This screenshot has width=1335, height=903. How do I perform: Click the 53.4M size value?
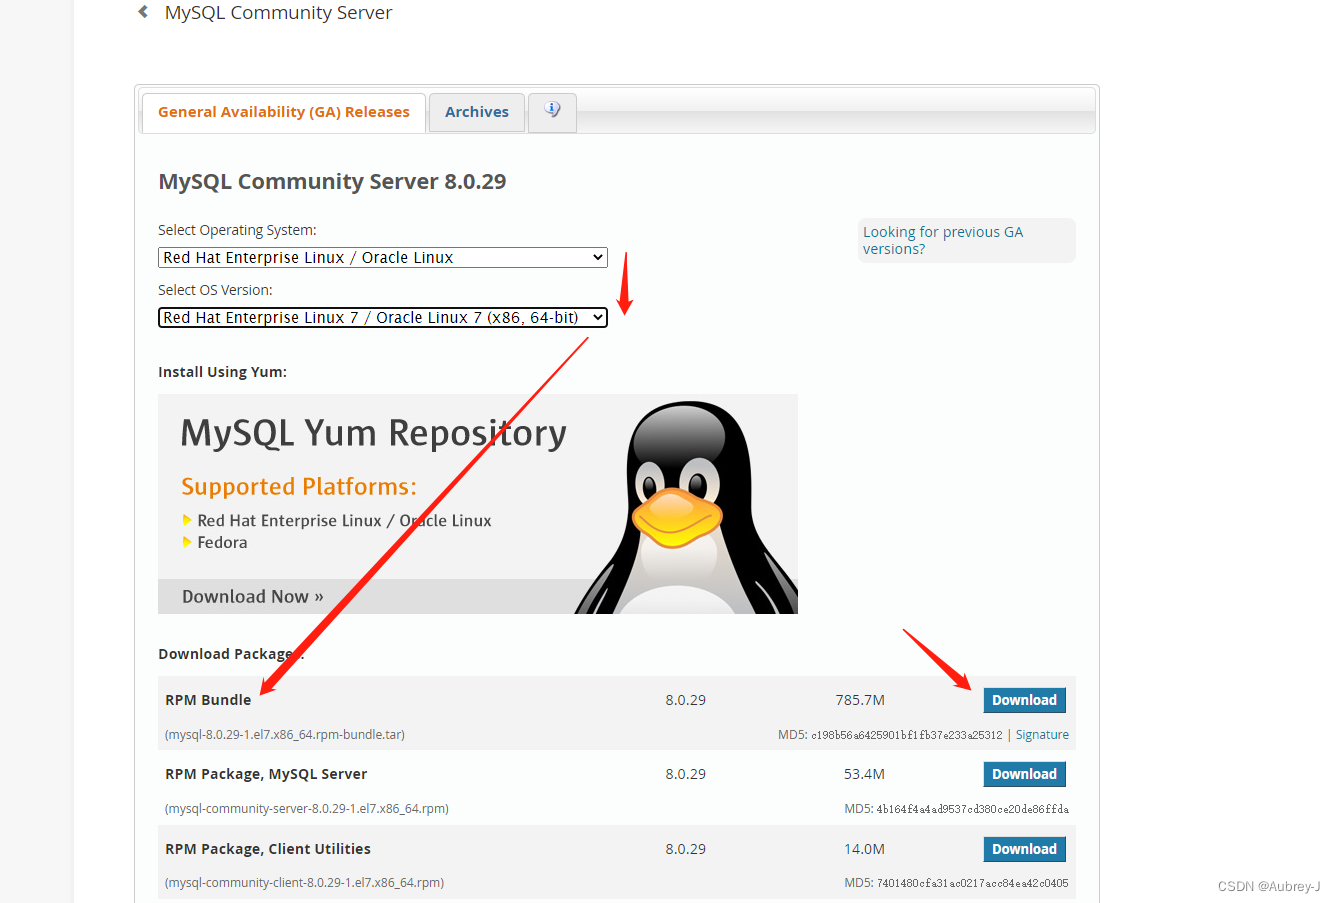tap(864, 774)
